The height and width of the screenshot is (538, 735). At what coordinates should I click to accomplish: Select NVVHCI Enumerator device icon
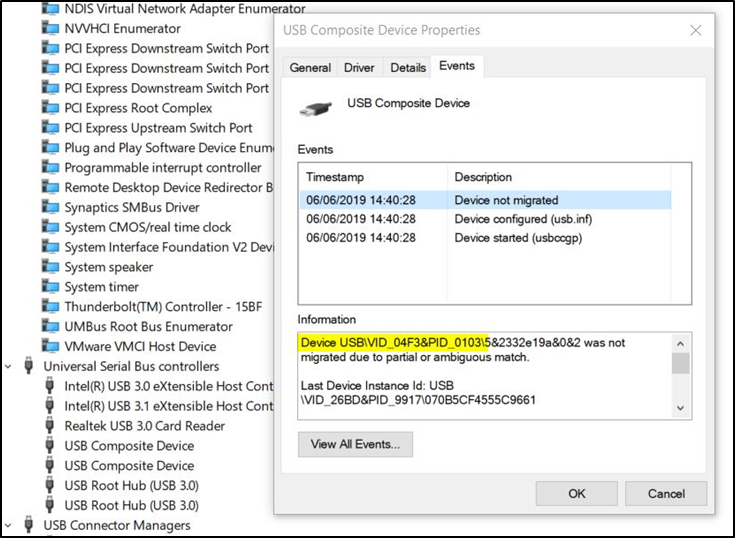[x=50, y=29]
